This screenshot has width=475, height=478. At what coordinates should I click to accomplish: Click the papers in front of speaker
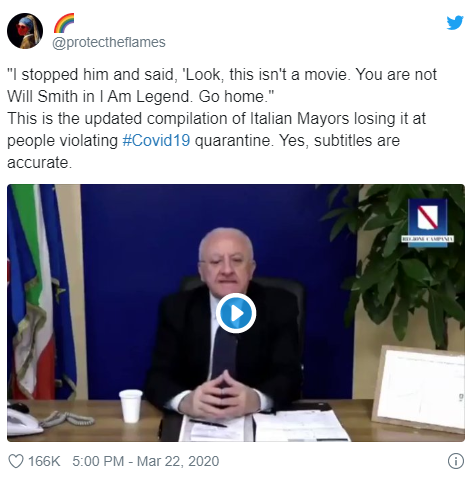(x=265, y=426)
